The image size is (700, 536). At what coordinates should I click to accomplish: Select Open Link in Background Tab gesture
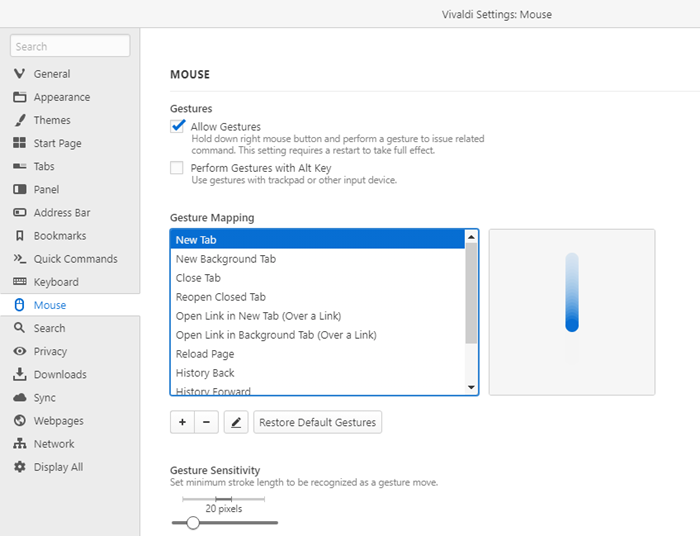[x=317, y=335]
